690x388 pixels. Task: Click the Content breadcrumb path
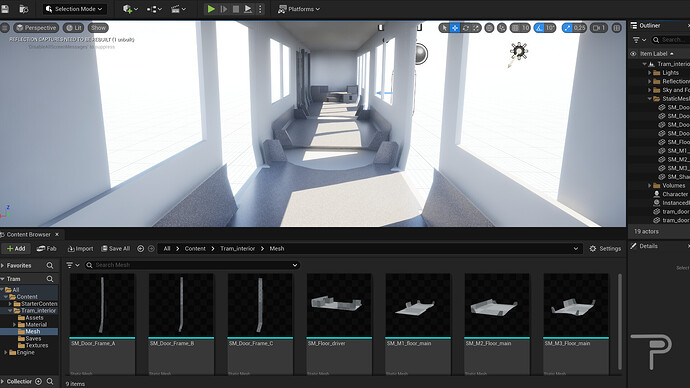[195, 249]
